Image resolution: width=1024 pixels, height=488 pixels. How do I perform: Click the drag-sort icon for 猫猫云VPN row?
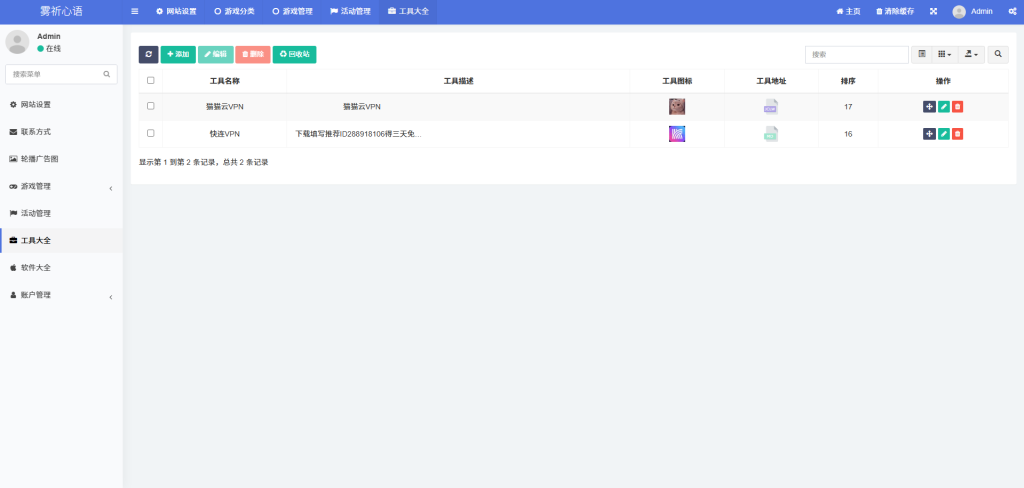[x=929, y=106]
